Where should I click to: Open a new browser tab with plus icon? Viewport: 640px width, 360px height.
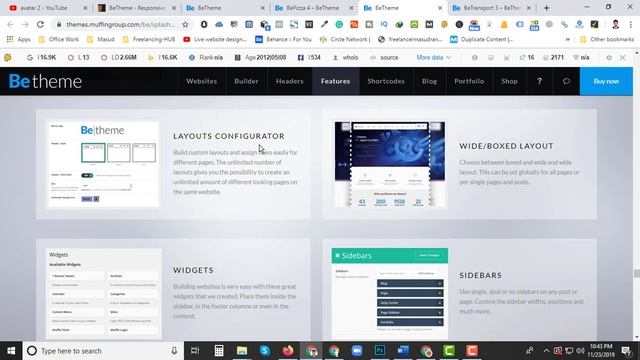point(547,8)
